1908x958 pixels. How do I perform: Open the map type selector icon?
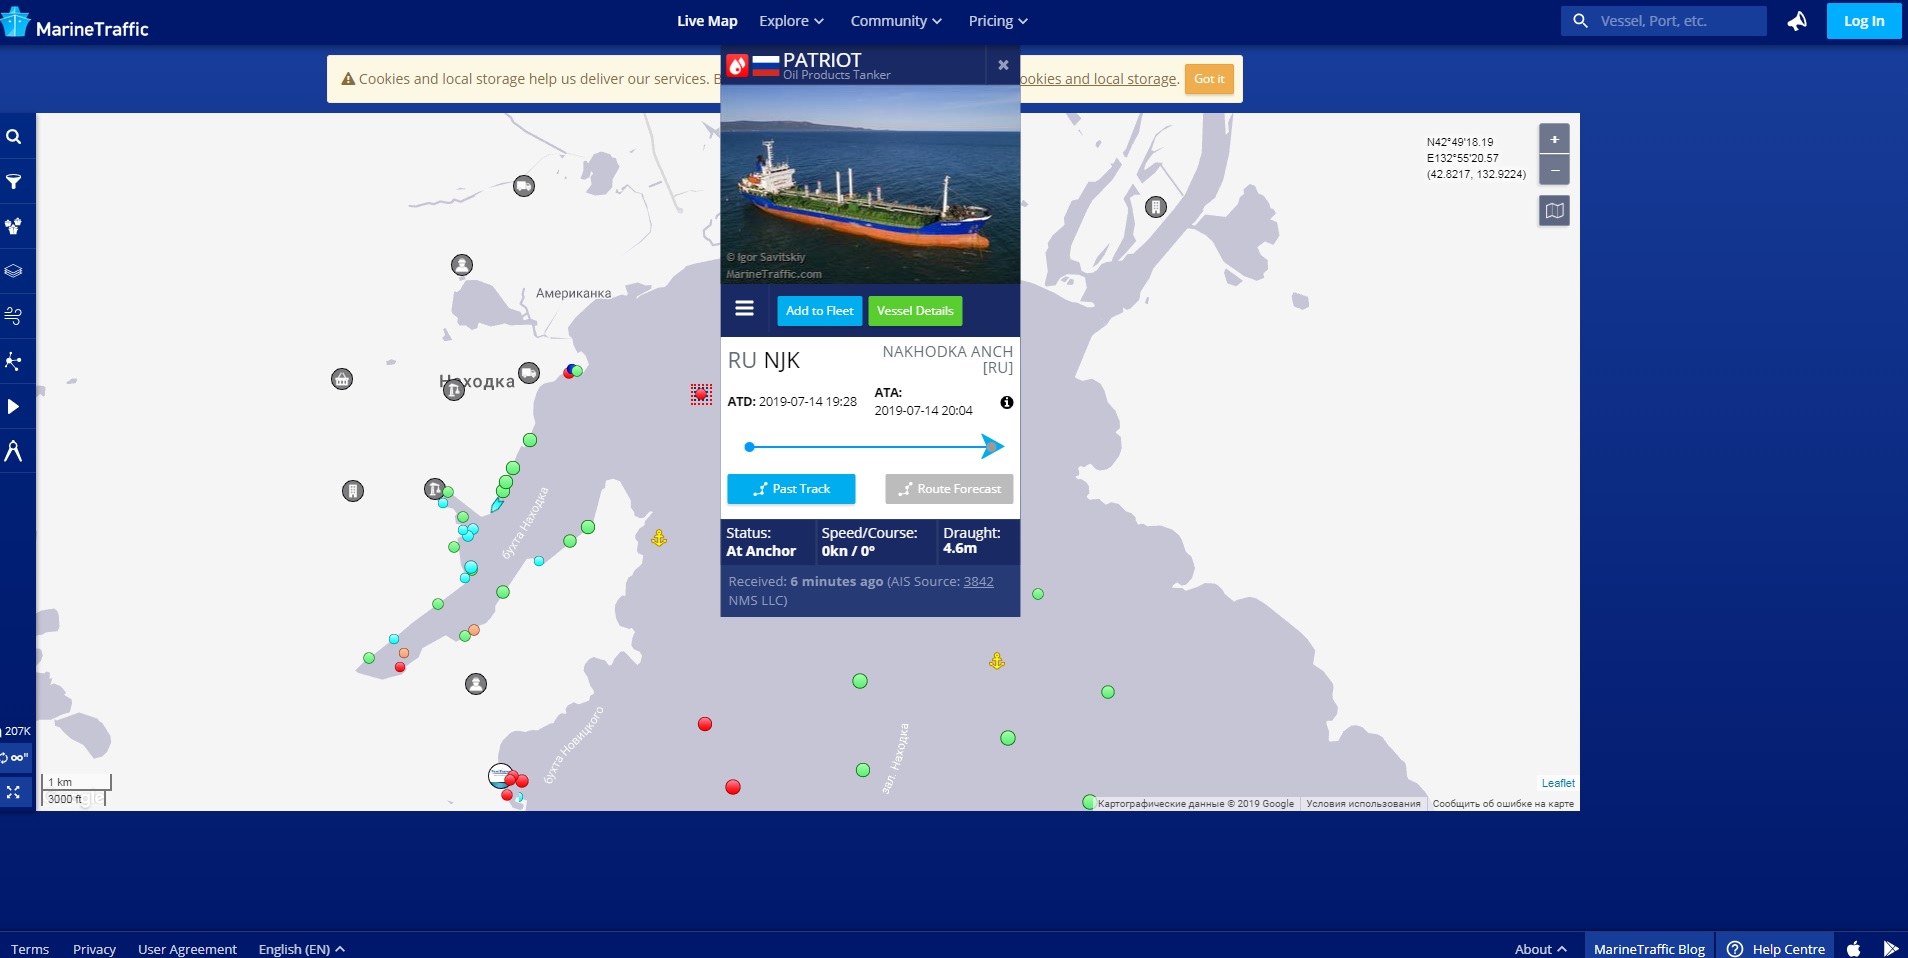[x=1554, y=211]
